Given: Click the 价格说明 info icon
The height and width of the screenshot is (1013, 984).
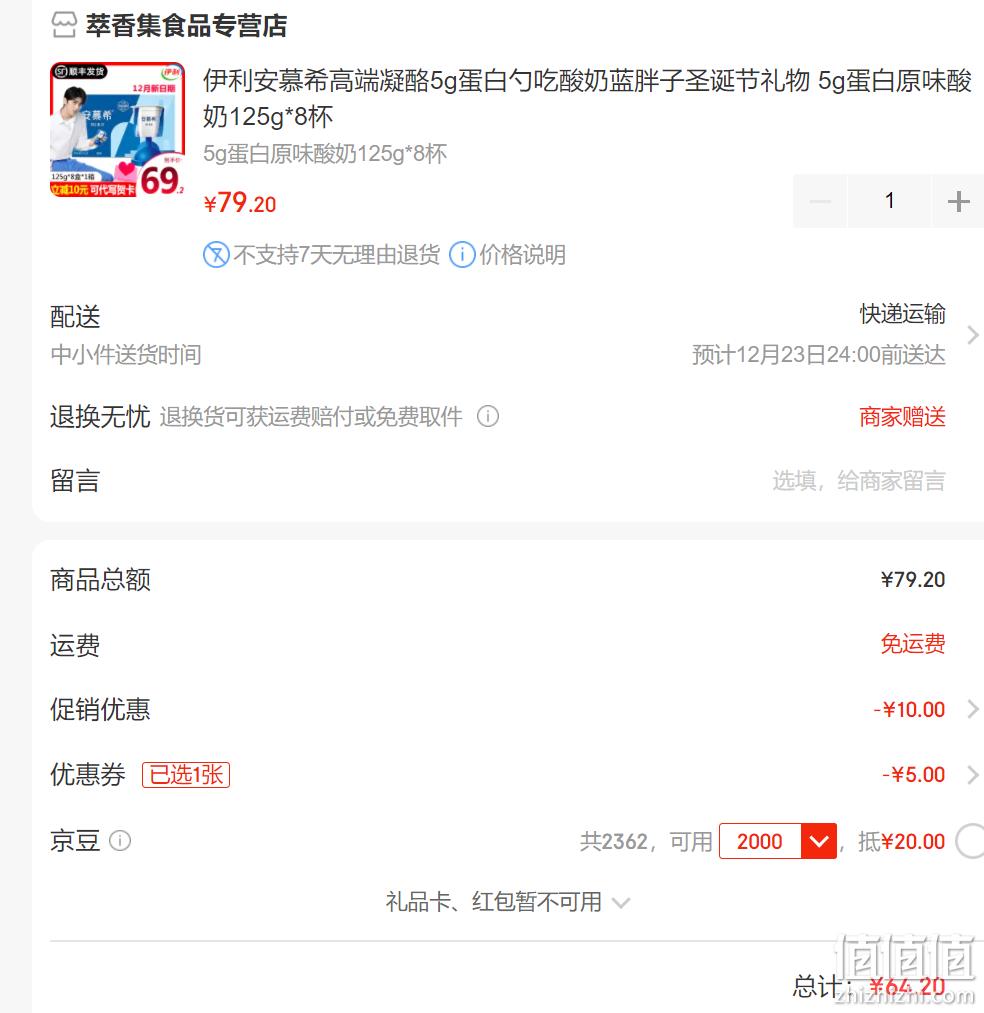Looking at the screenshot, I should [462, 255].
